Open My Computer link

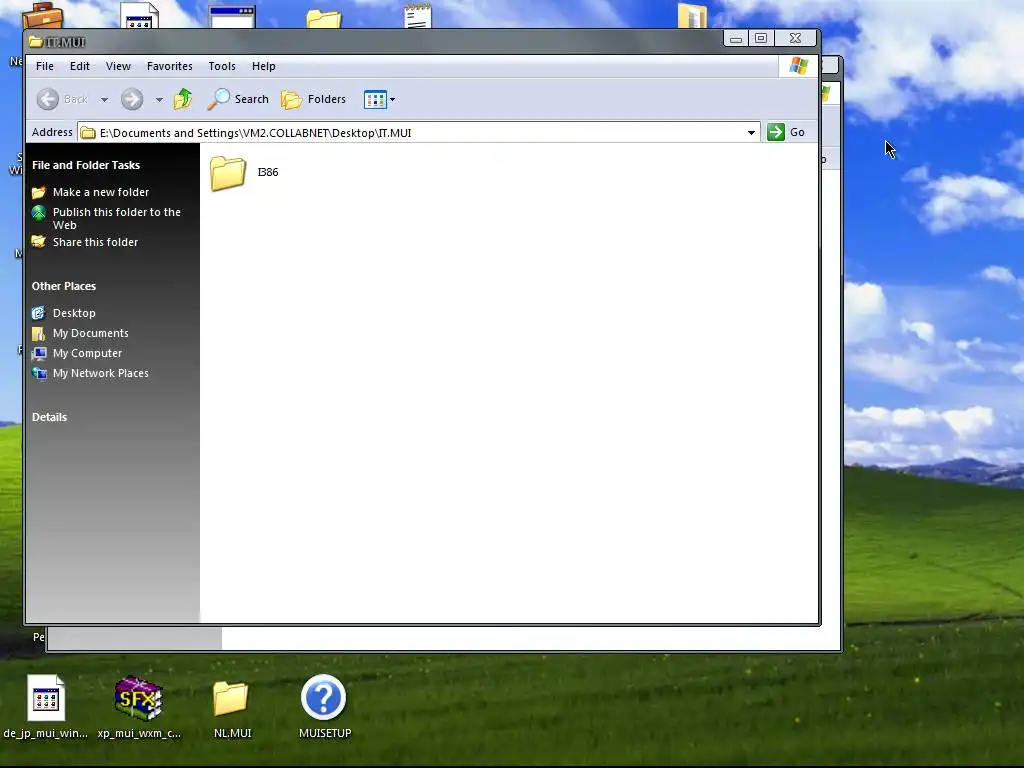[88, 353]
